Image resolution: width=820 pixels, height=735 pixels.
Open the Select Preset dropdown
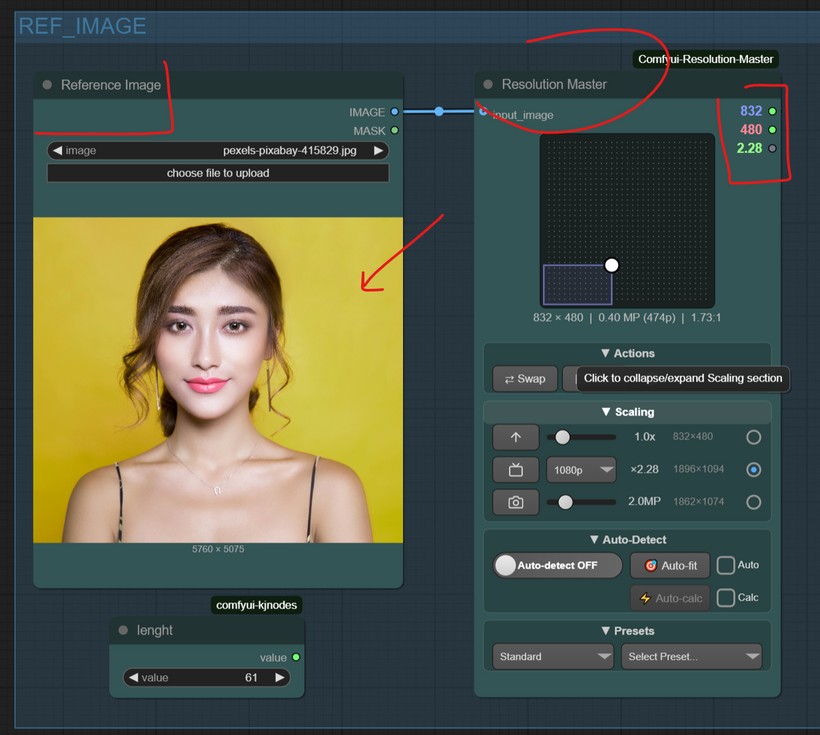(x=691, y=656)
